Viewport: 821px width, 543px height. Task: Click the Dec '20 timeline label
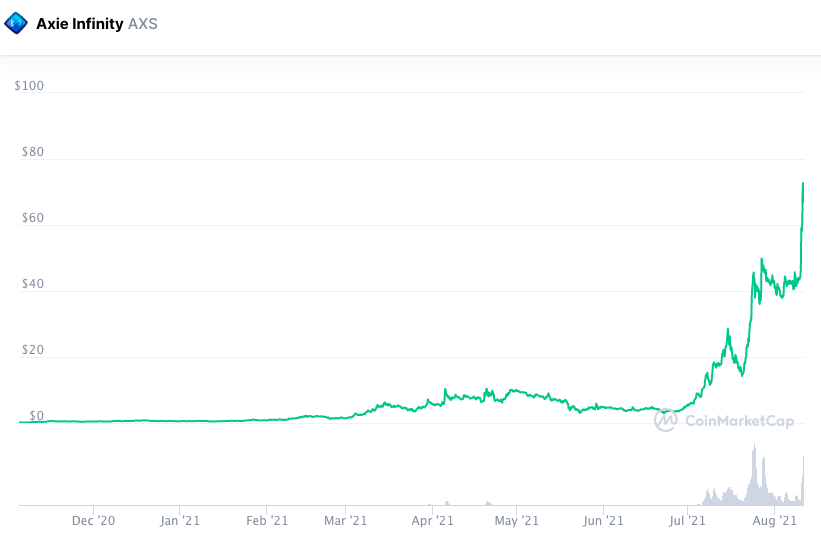pyautogui.click(x=95, y=521)
